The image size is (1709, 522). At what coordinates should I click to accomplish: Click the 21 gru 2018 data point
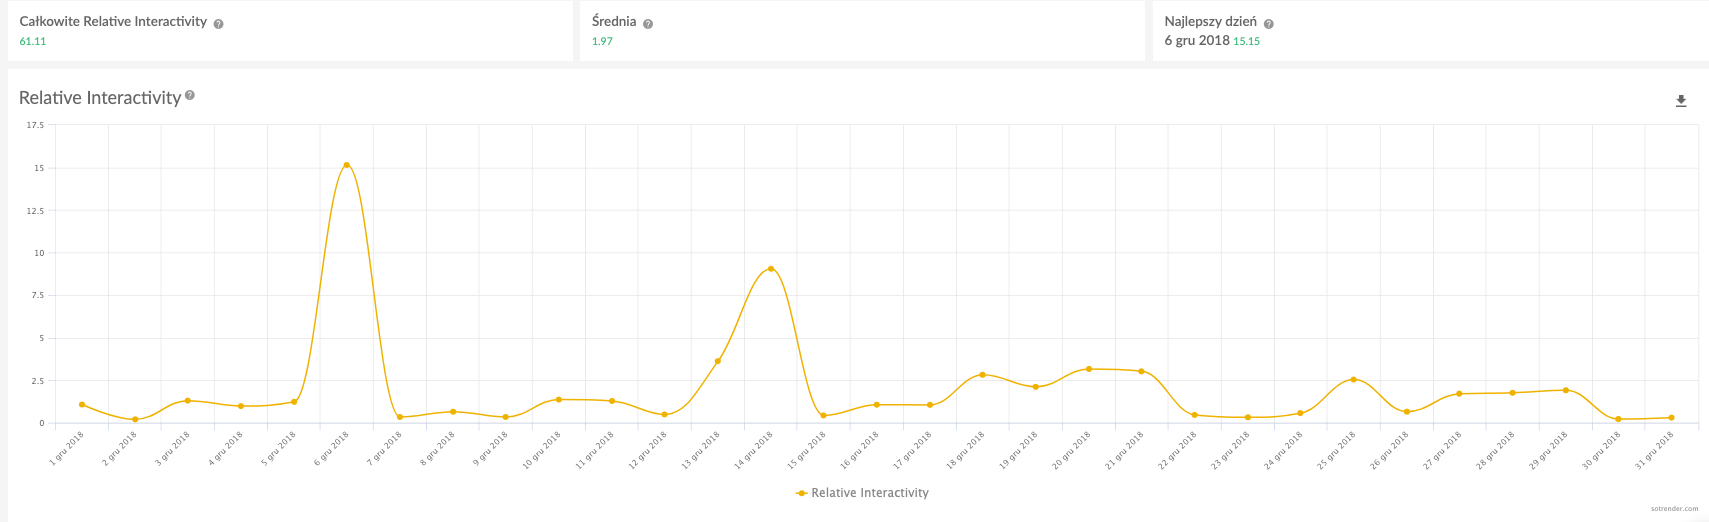(1141, 371)
